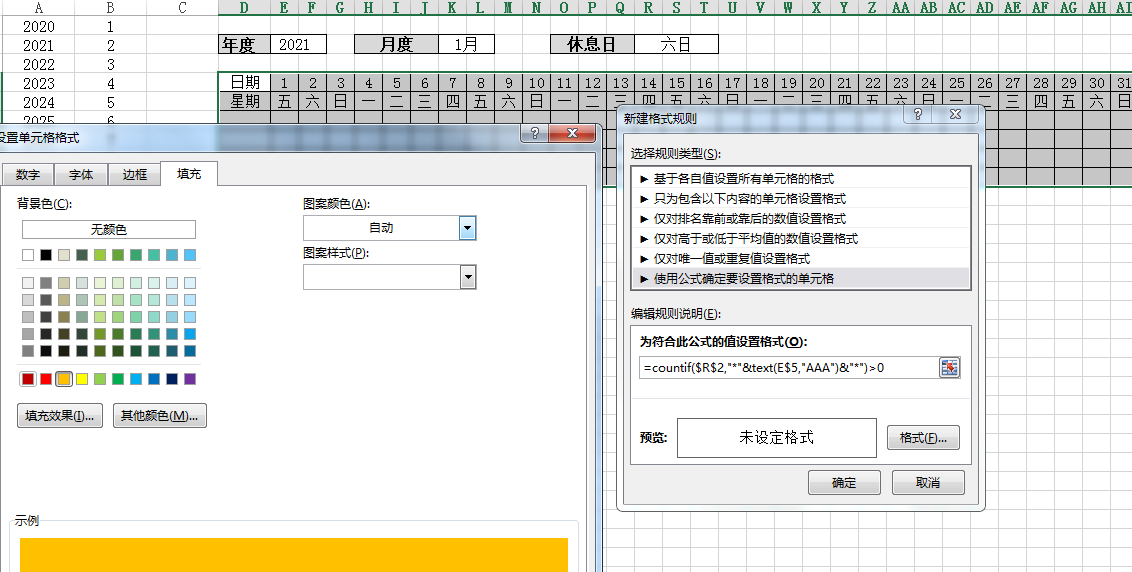
Task: Click the orange sample preview bar under 示例
Action: tap(294, 555)
